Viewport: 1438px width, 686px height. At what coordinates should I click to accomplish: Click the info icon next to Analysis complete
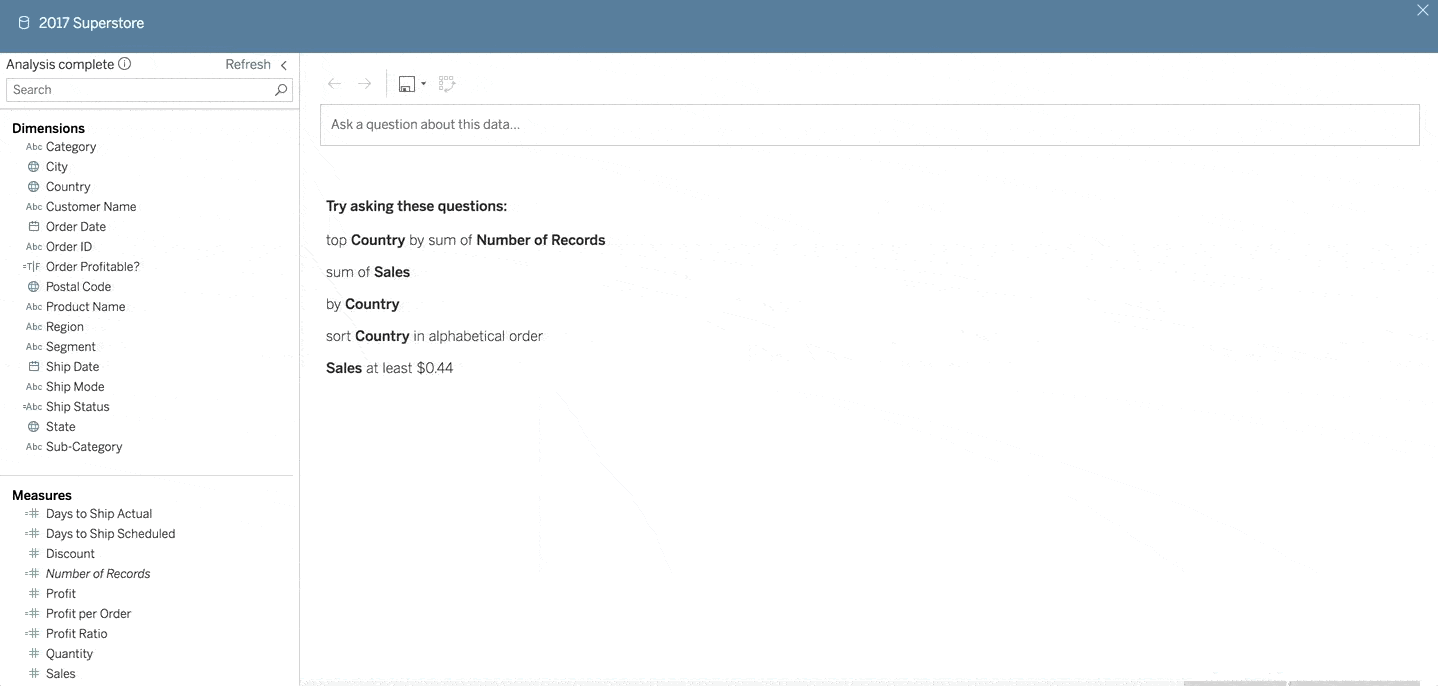pos(126,63)
